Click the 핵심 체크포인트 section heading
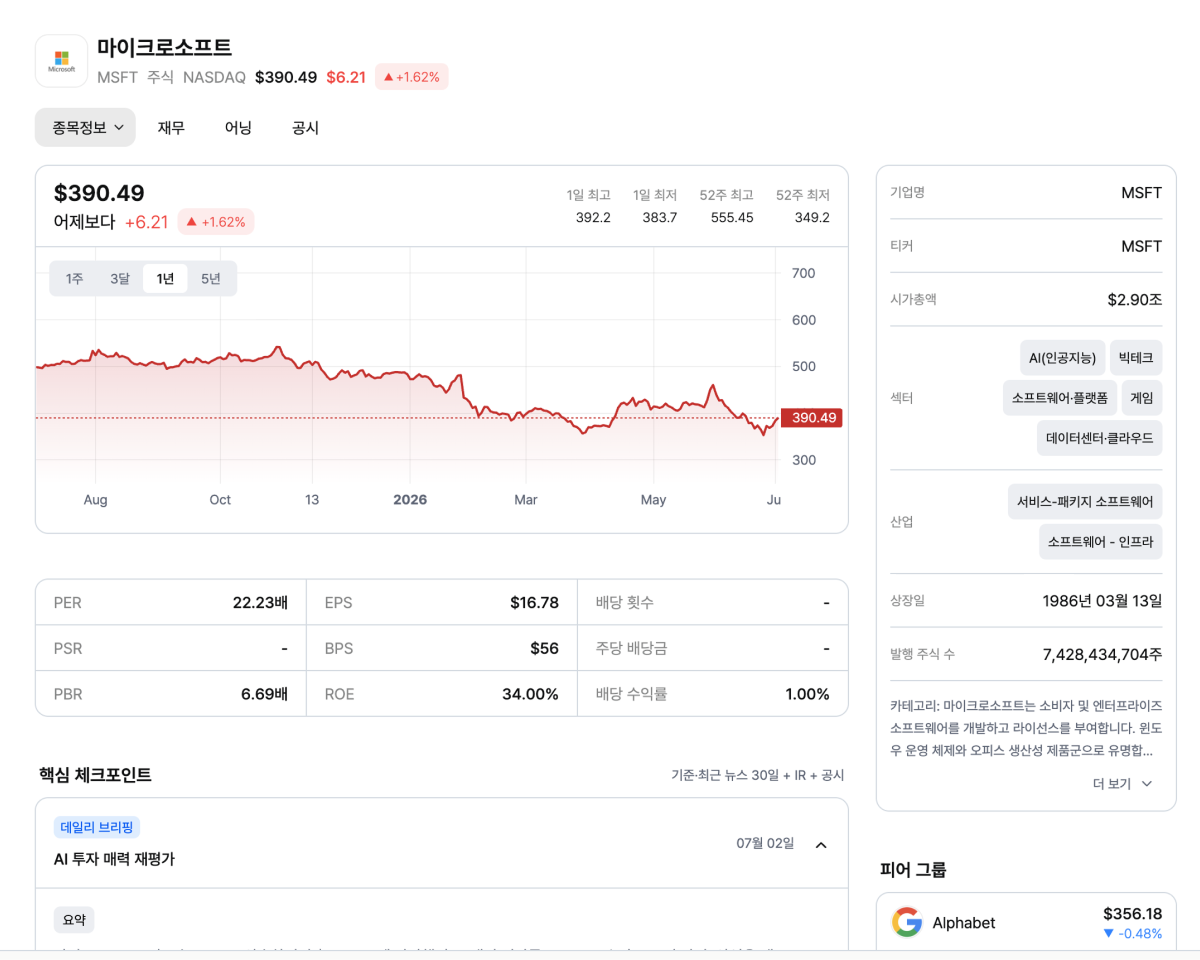The height and width of the screenshot is (960, 1200). [95, 775]
